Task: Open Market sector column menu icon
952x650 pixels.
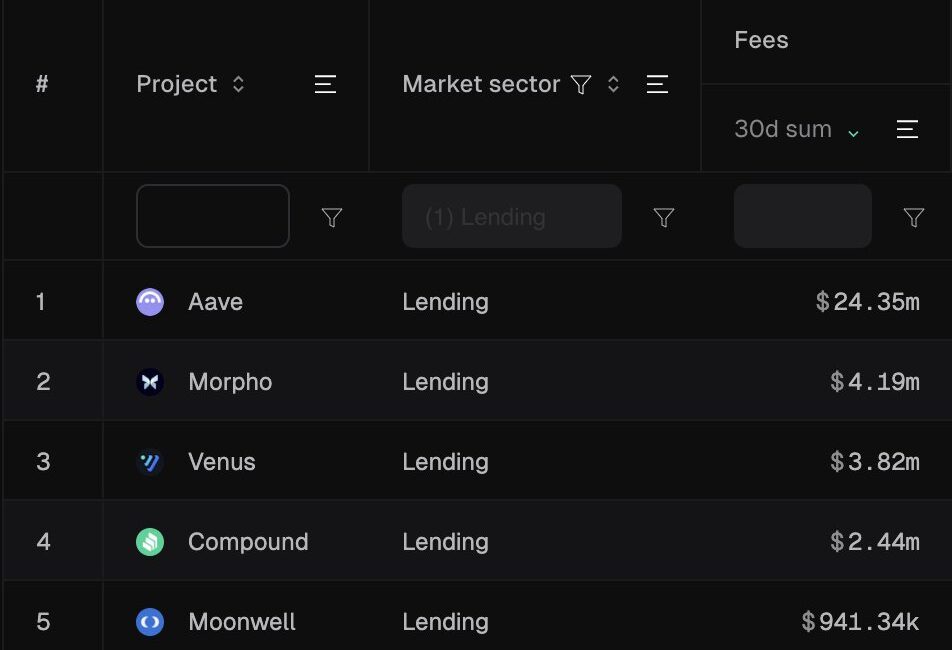Action: pyautogui.click(x=658, y=84)
